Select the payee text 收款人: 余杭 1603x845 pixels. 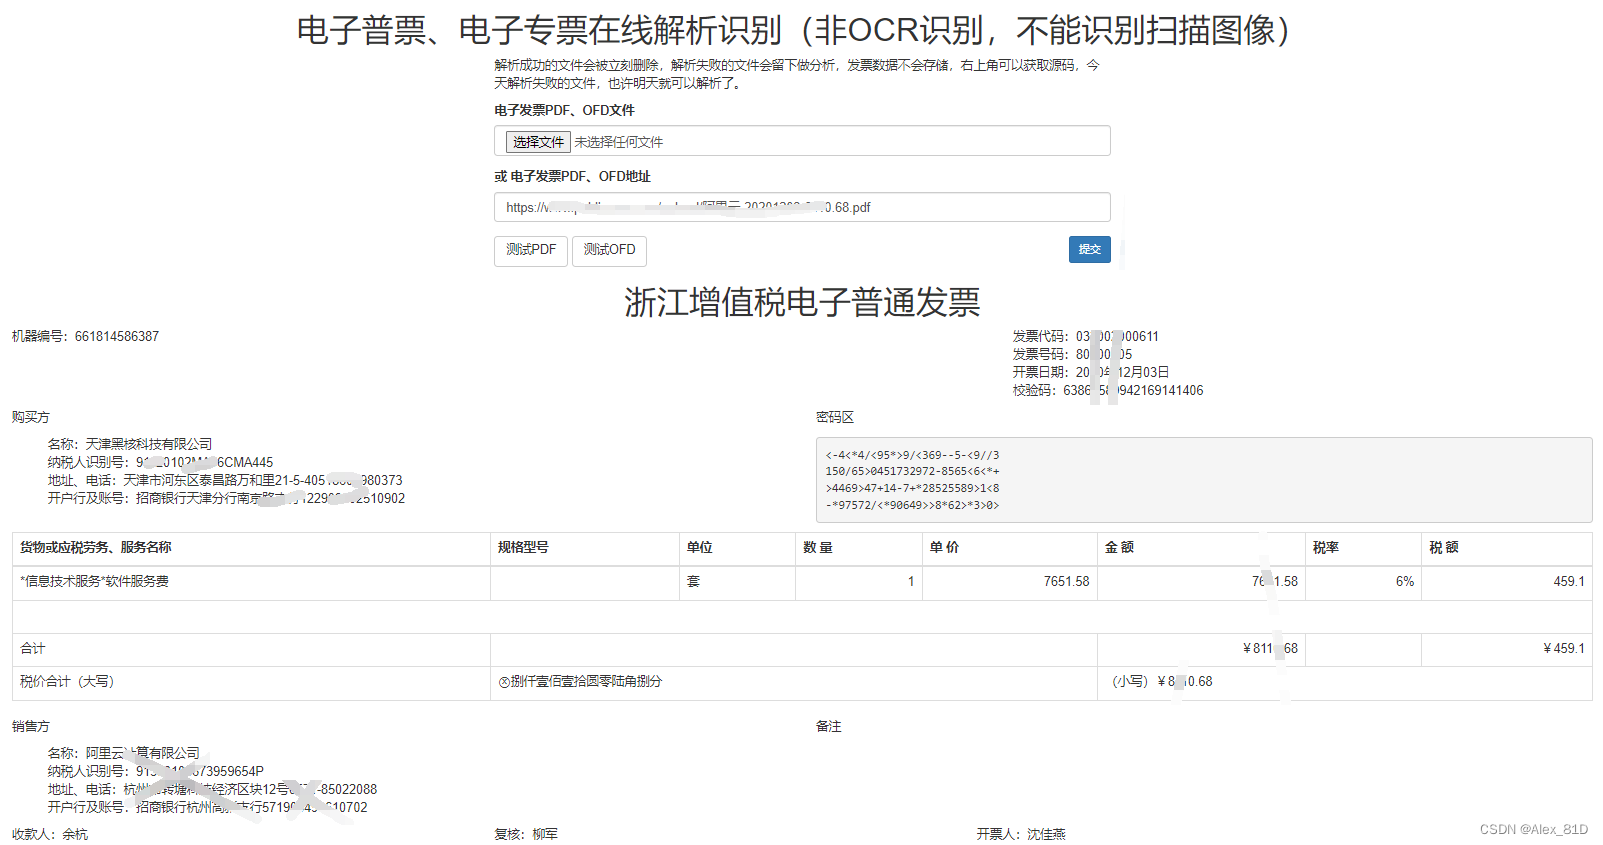(x=50, y=834)
